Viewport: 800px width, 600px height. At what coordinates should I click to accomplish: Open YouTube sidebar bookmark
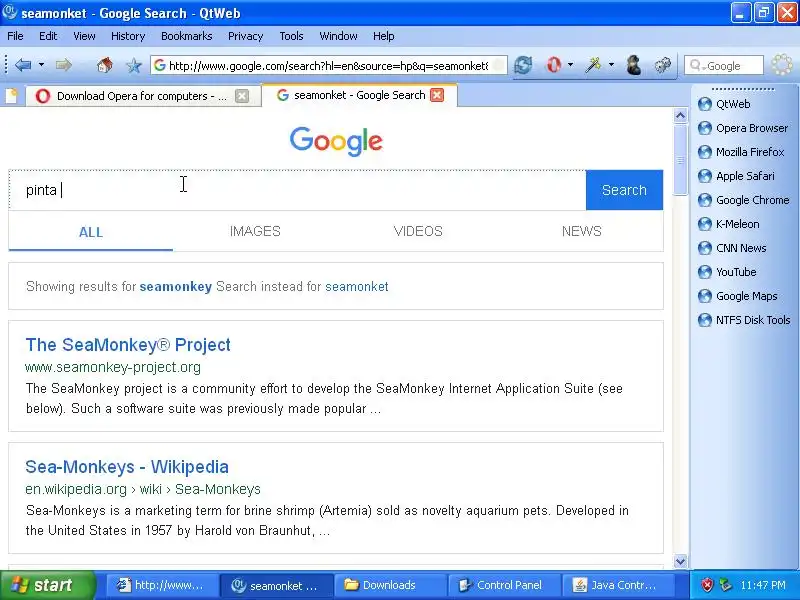coord(727,272)
